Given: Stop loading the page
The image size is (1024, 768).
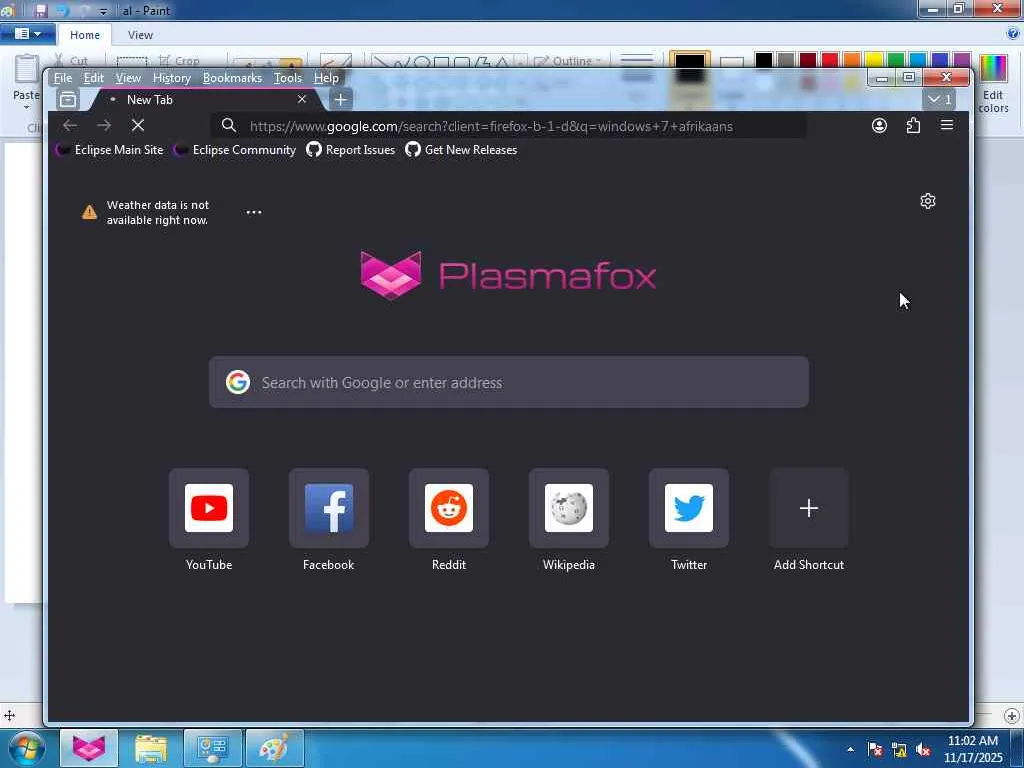Looking at the screenshot, I should coord(138,125).
